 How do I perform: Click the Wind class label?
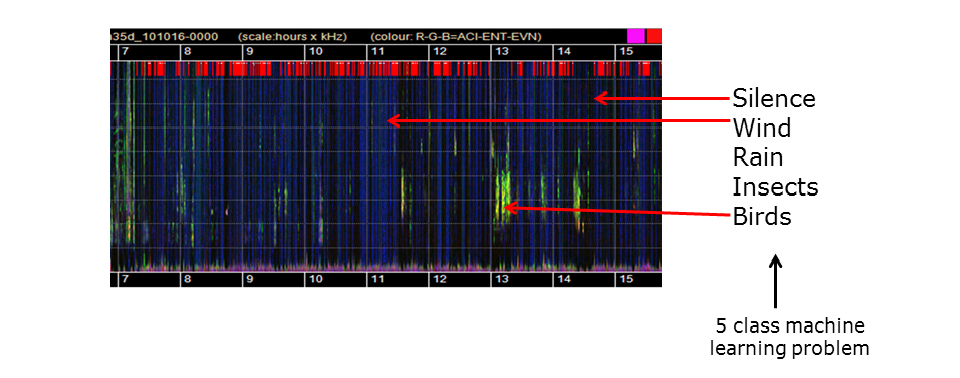pyautogui.click(x=762, y=127)
